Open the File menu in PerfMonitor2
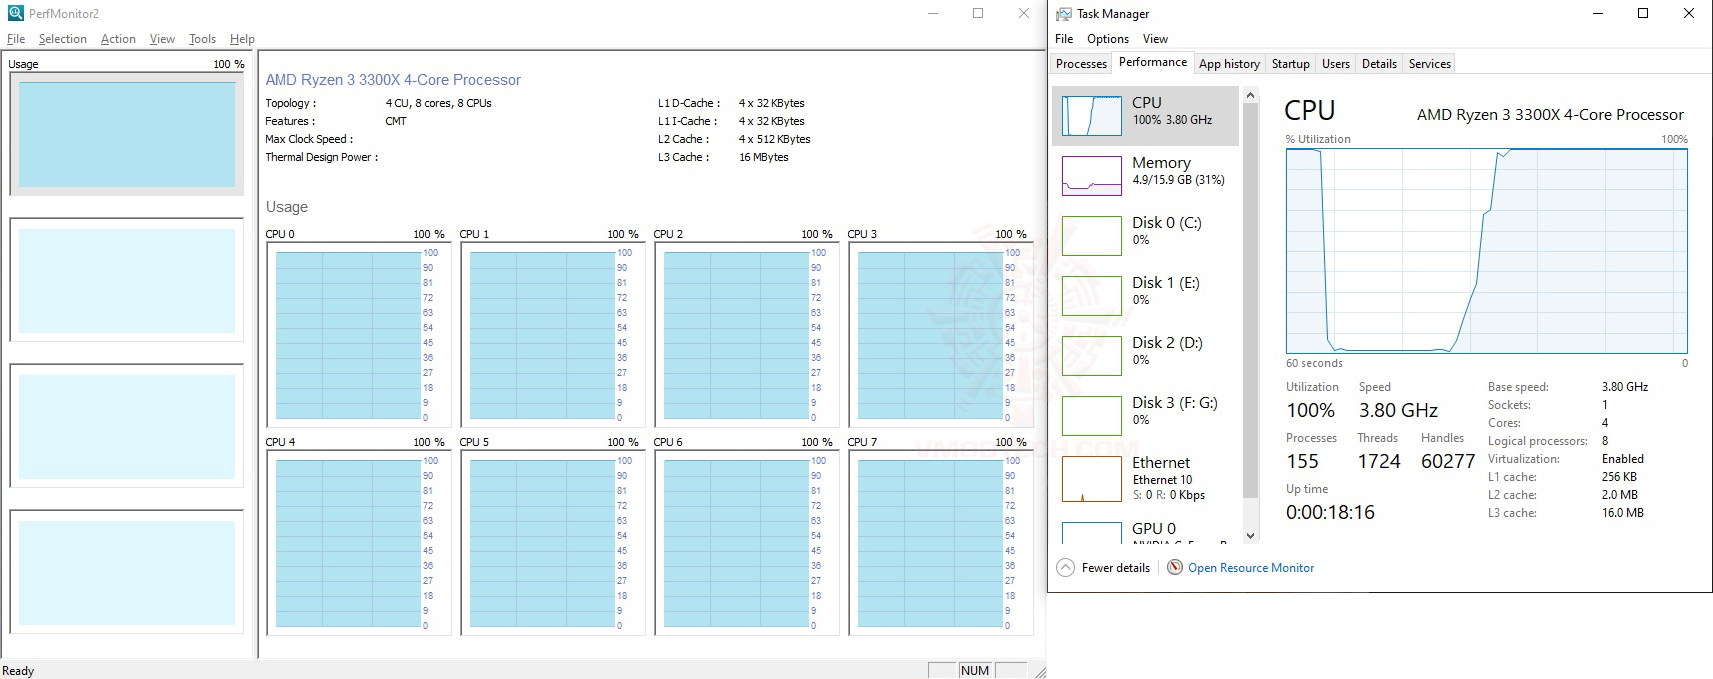This screenshot has height=679, width=1713. point(16,39)
